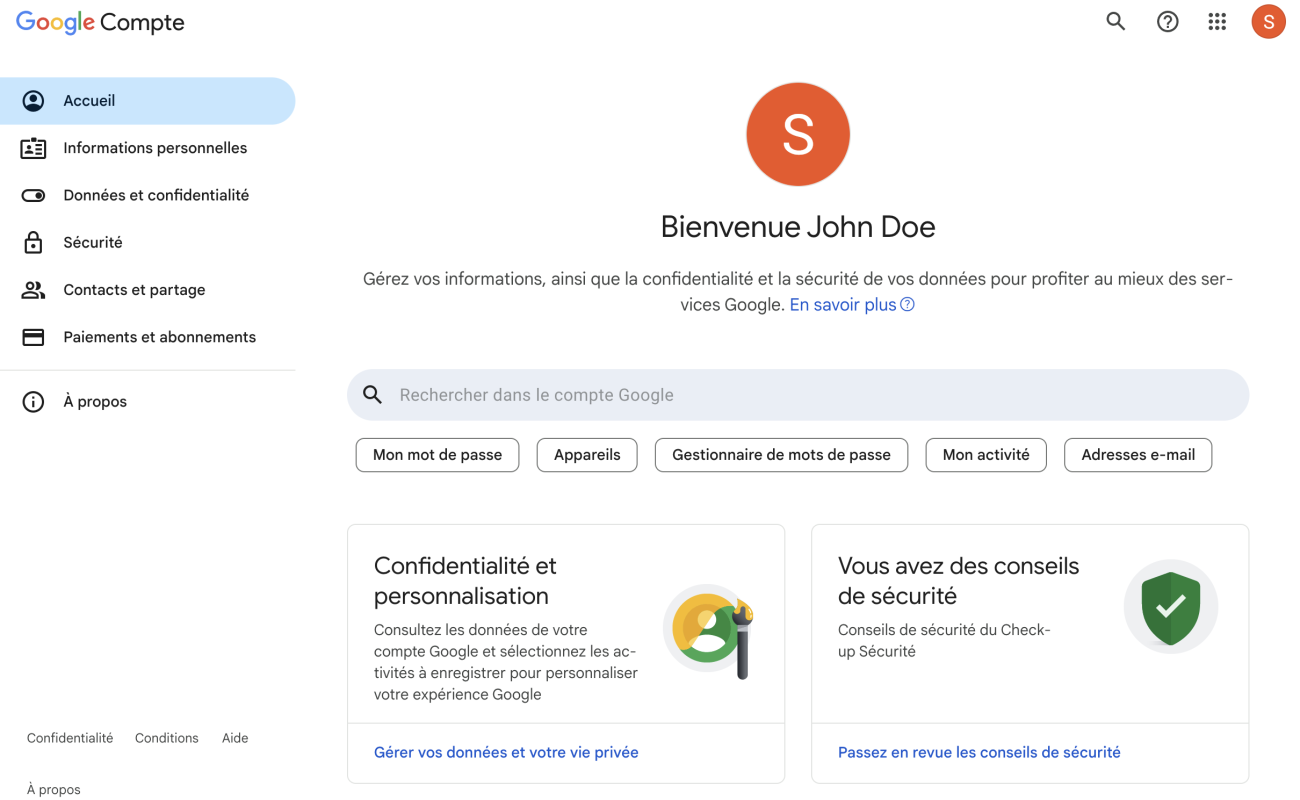Focus the Rechercher dans le compte Google field

point(798,395)
